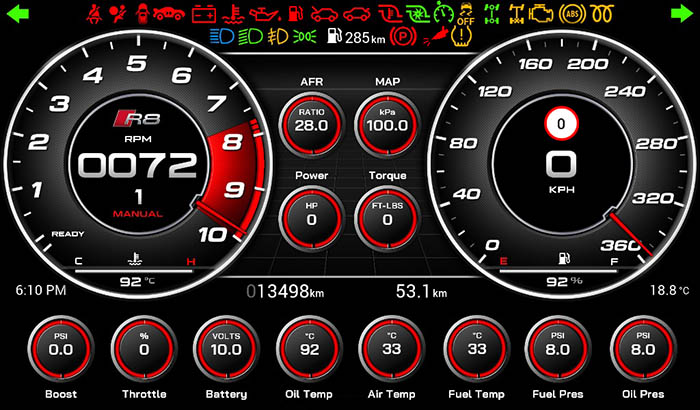This screenshot has width=700, height=410.
Task: Tap the yellow fog light icon
Action: point(278,37)
